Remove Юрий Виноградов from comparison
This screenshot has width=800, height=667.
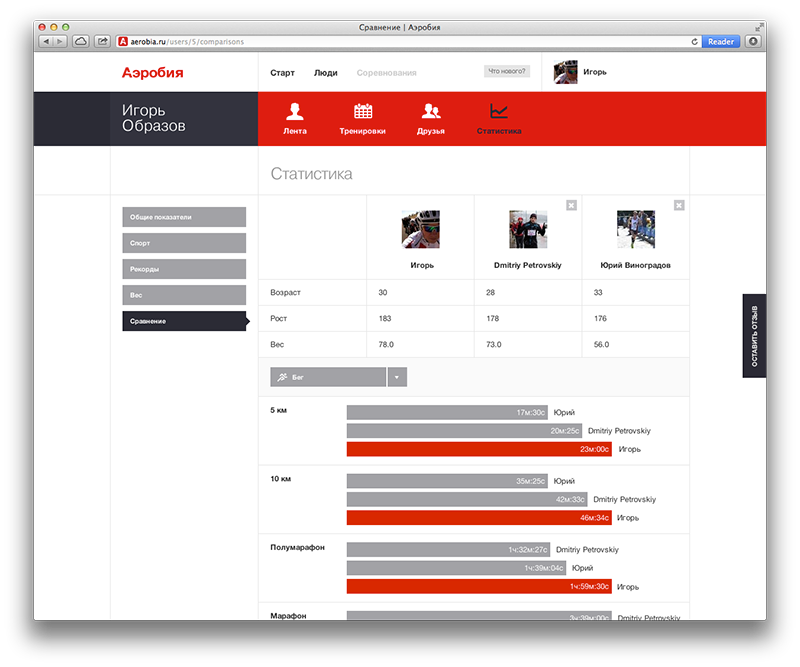[679, 205]
